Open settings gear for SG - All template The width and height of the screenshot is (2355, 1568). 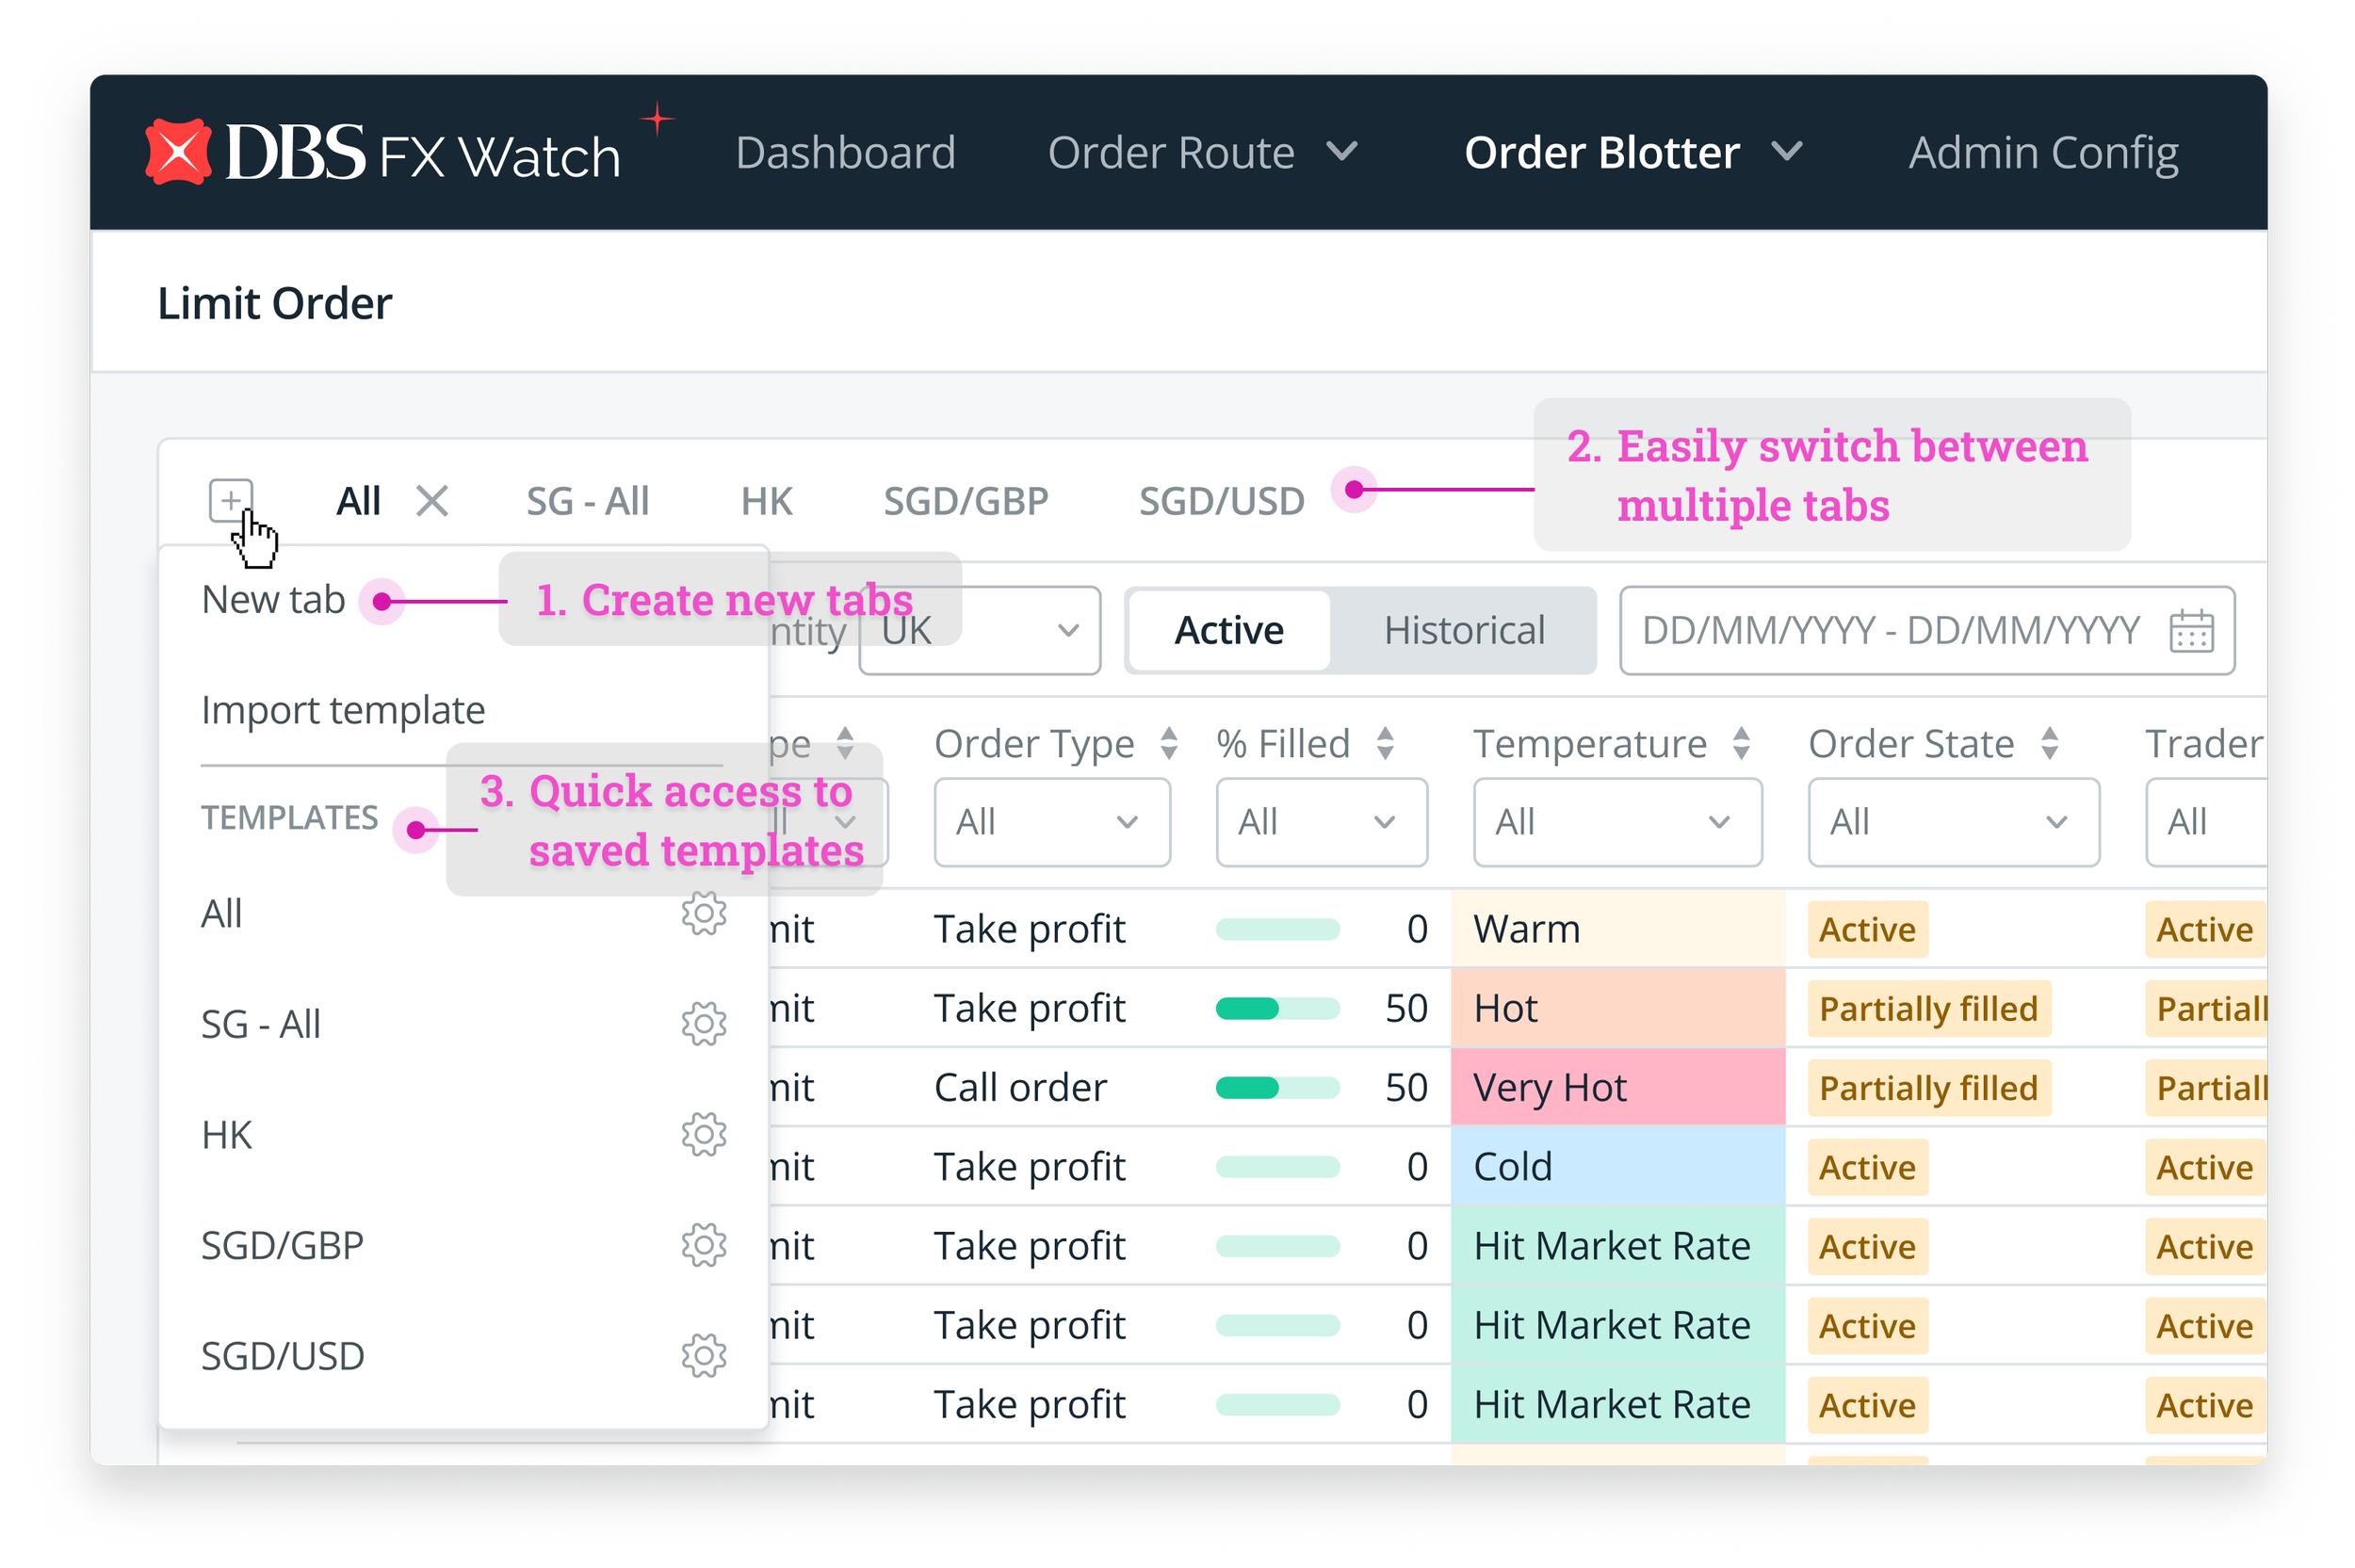point(703,1024)
